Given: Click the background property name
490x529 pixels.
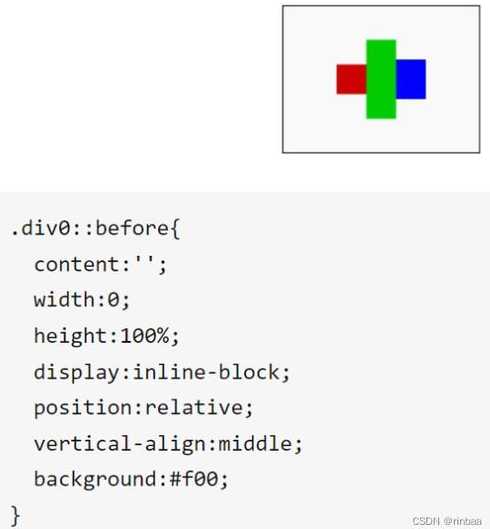Looking at the screenshot, I should (x=95, y=480).
